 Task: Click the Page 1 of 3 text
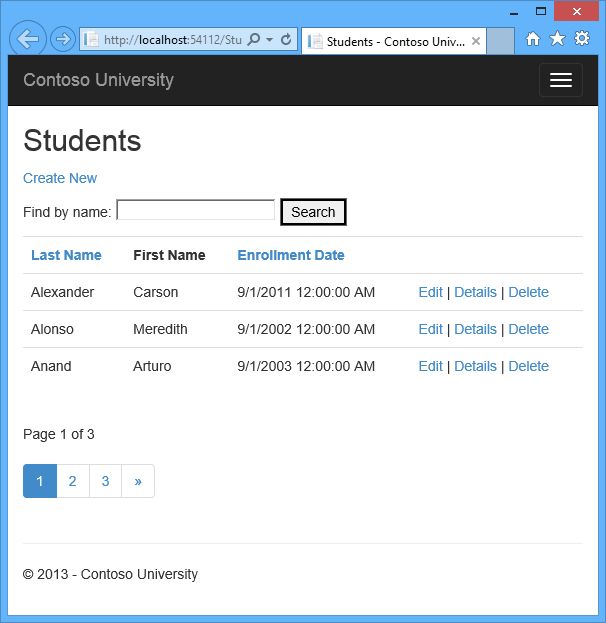coord(59,434)
